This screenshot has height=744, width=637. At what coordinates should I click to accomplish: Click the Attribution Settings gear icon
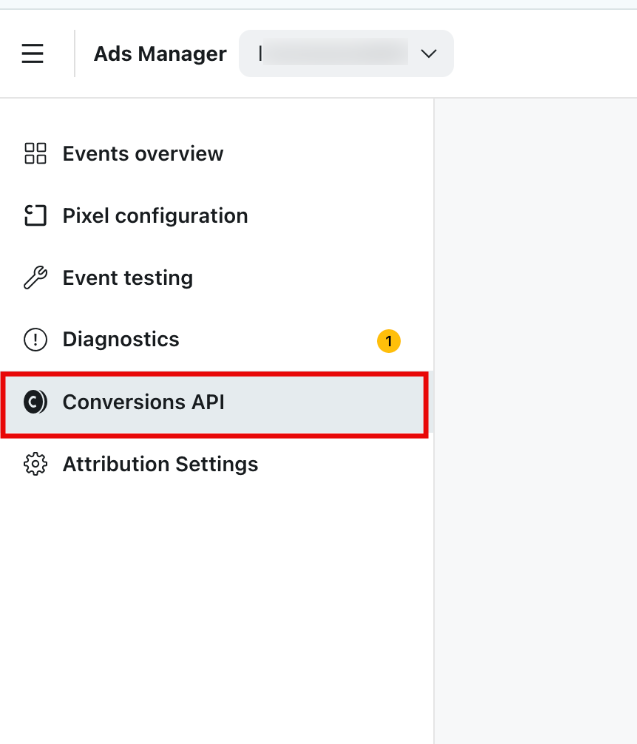pyautogui.click(x=35, y=464)
